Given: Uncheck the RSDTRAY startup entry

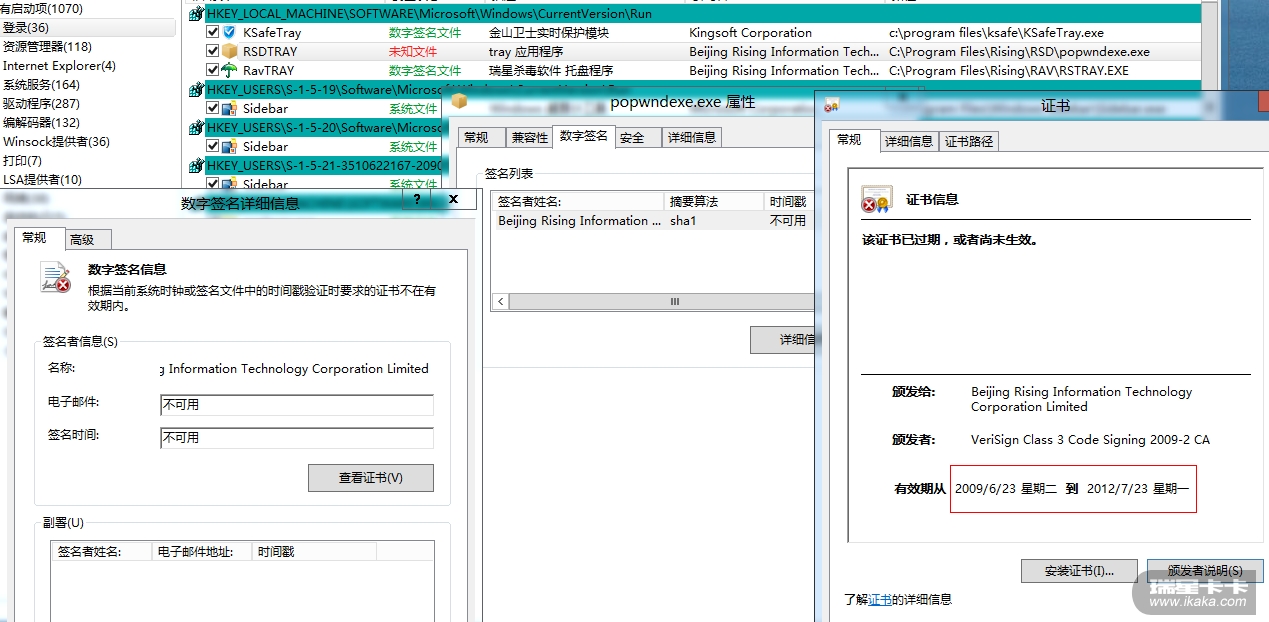Looking at the screenshot, I should (x=212, y=51).
